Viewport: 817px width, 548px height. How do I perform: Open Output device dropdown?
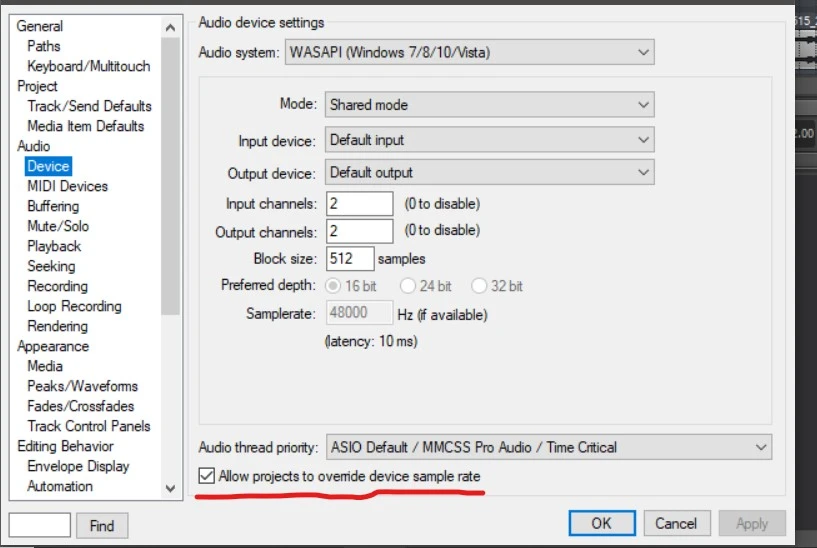pyautogui.click(x=490, y=172)
